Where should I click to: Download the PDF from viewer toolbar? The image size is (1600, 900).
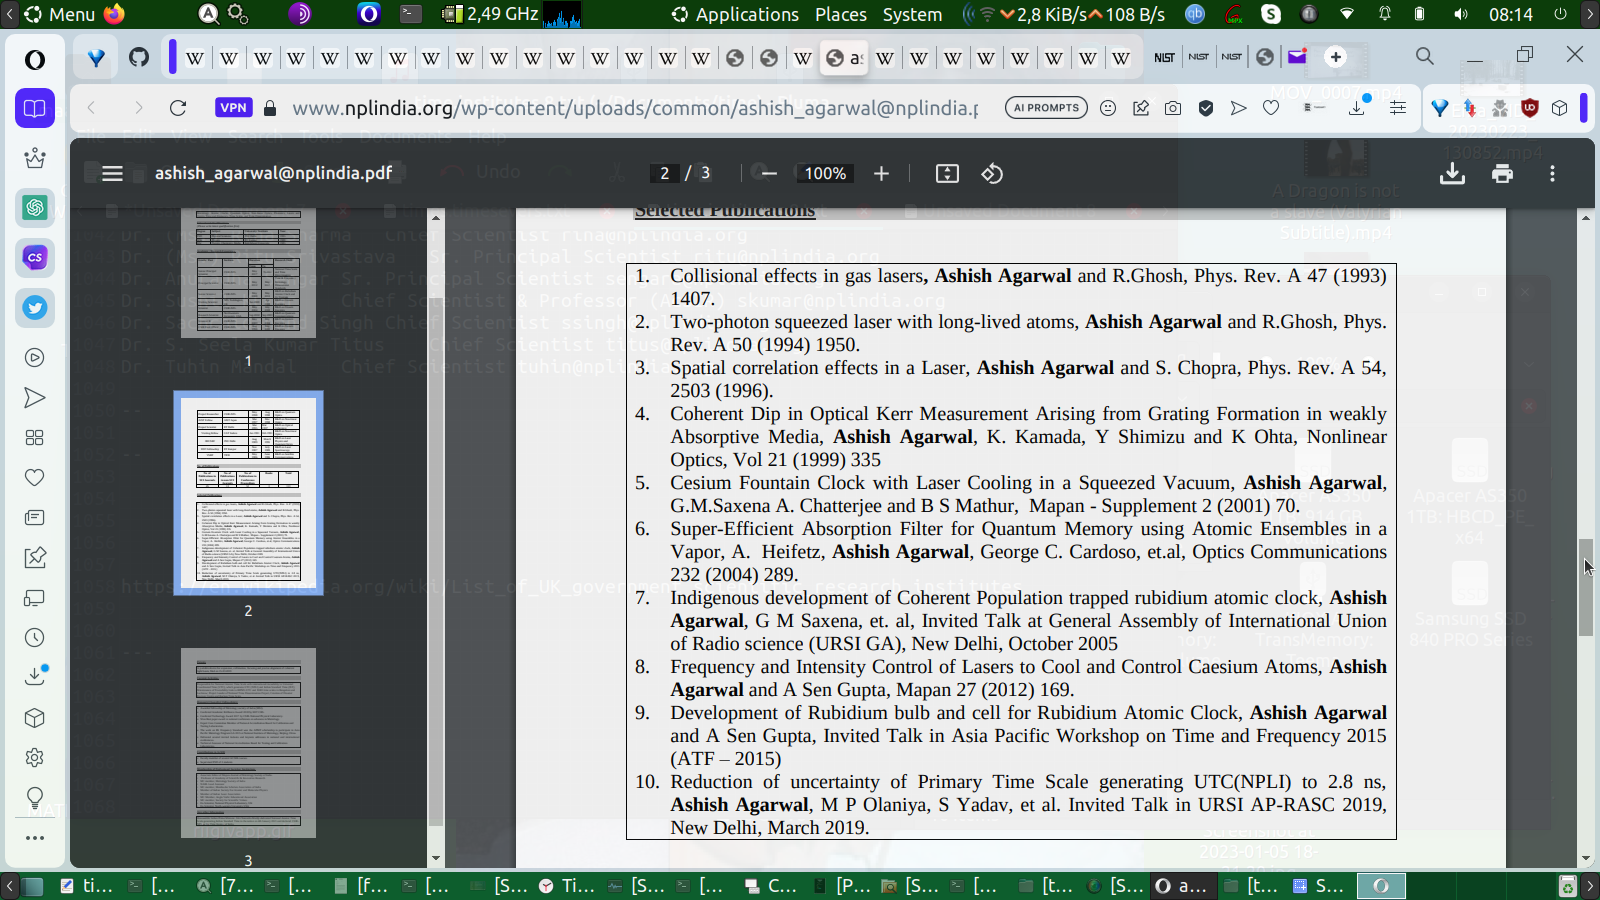point(1452,174)
